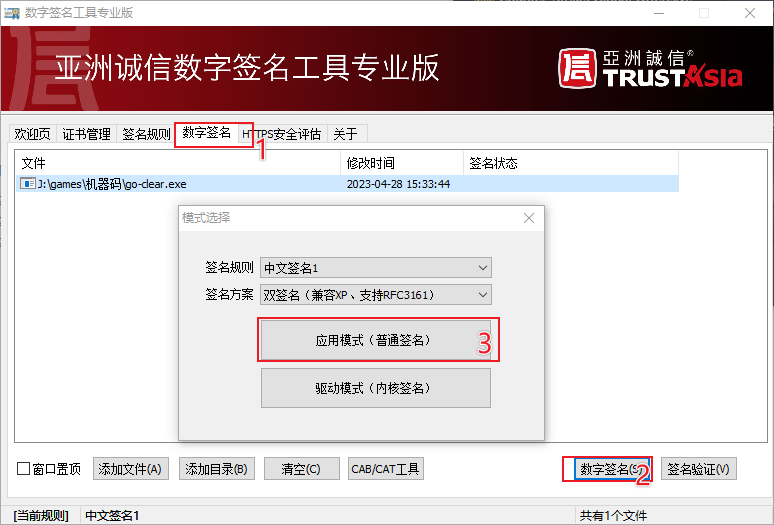774x525 pixels.
Task: Click the 数字签名(S) button
Action: coord(612,469)
